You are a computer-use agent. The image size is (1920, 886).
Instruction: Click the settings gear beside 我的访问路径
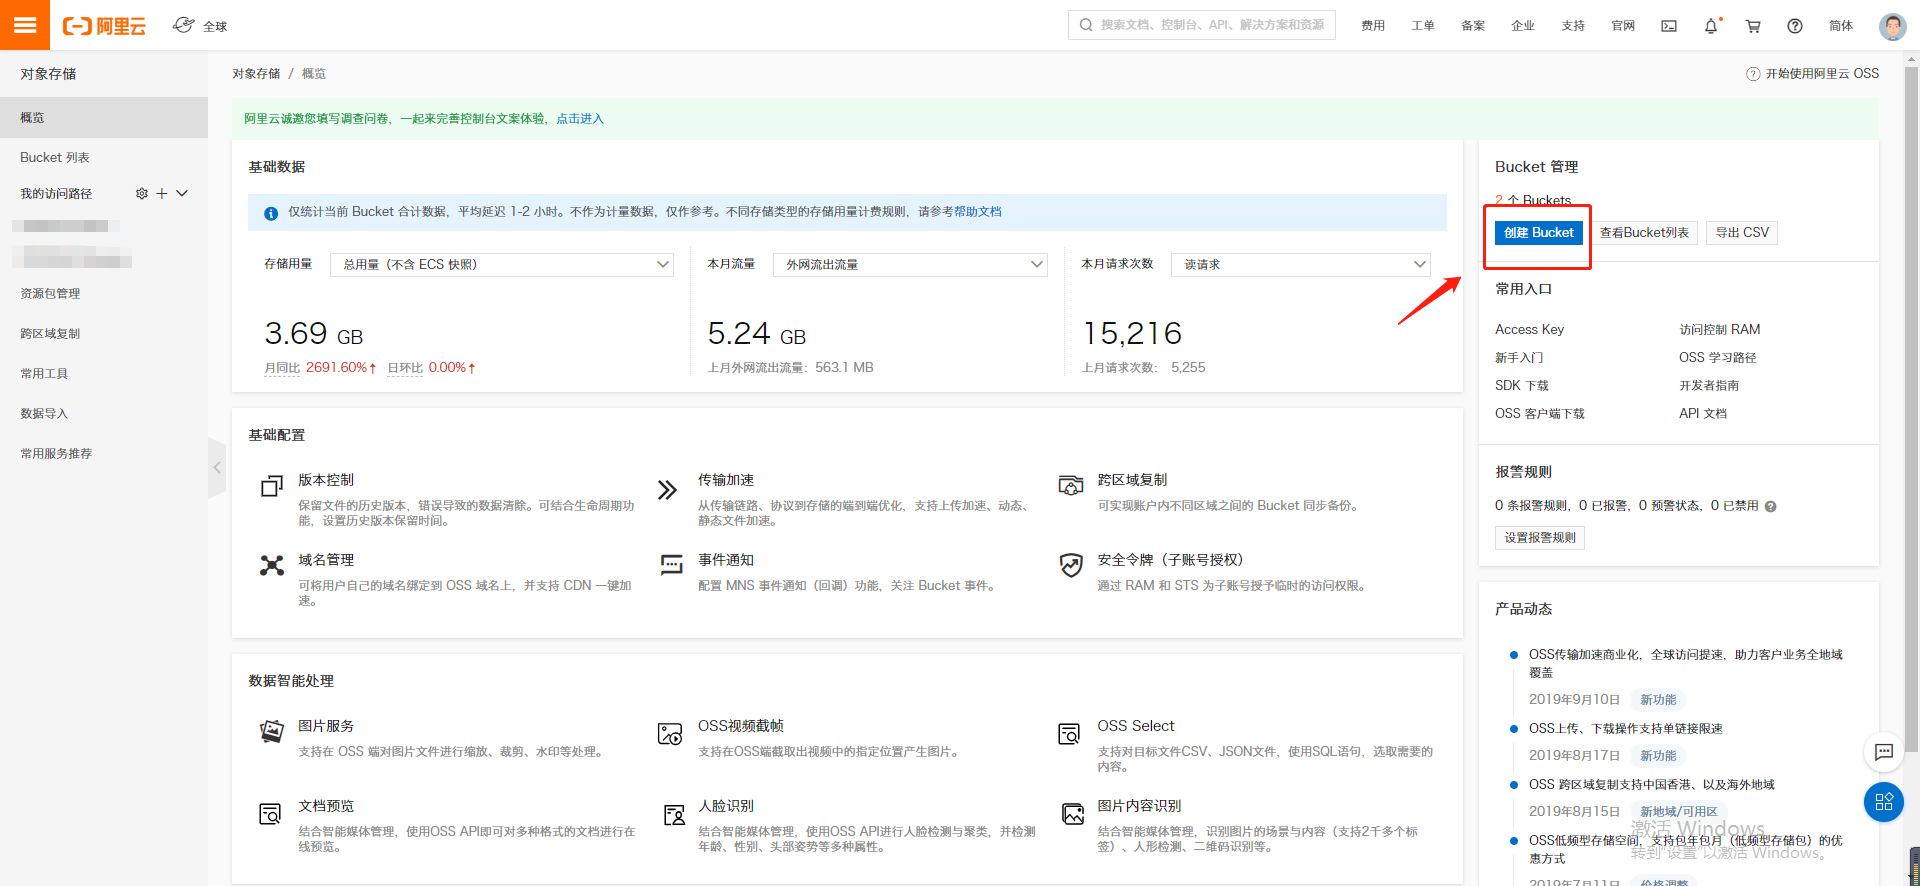(141, 194)
